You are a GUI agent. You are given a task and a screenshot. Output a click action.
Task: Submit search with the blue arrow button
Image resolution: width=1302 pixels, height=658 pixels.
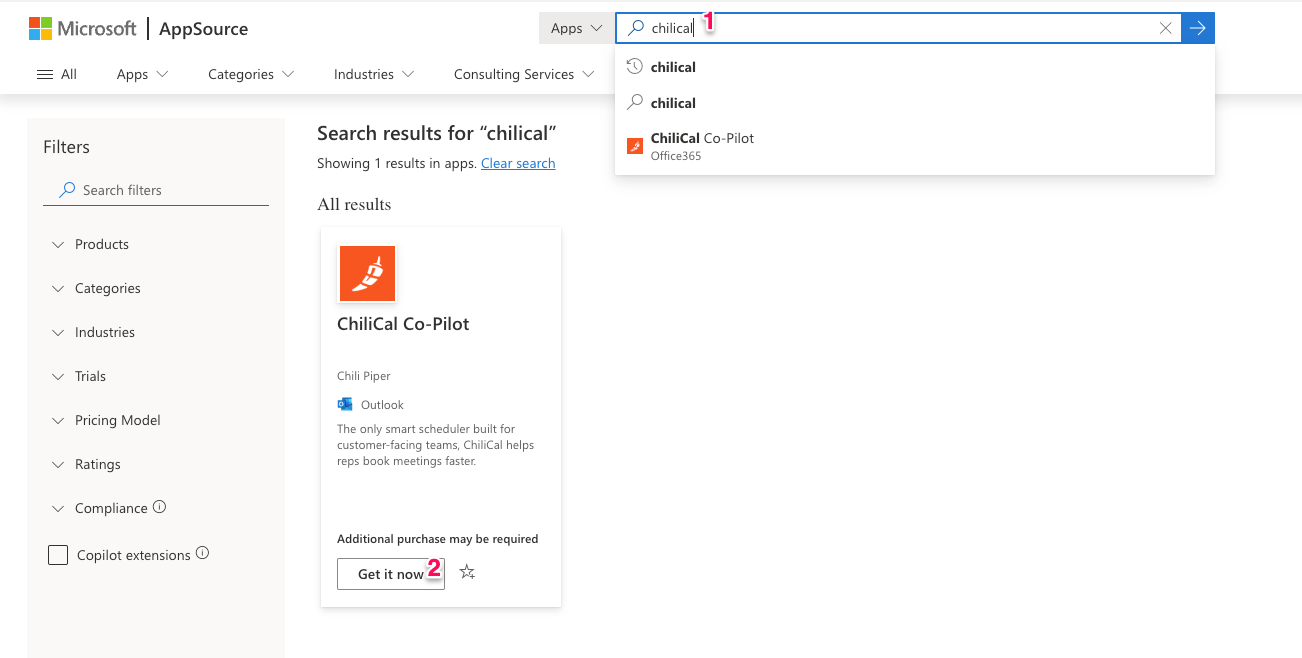pyautogui.click(x=1198, y=28)
